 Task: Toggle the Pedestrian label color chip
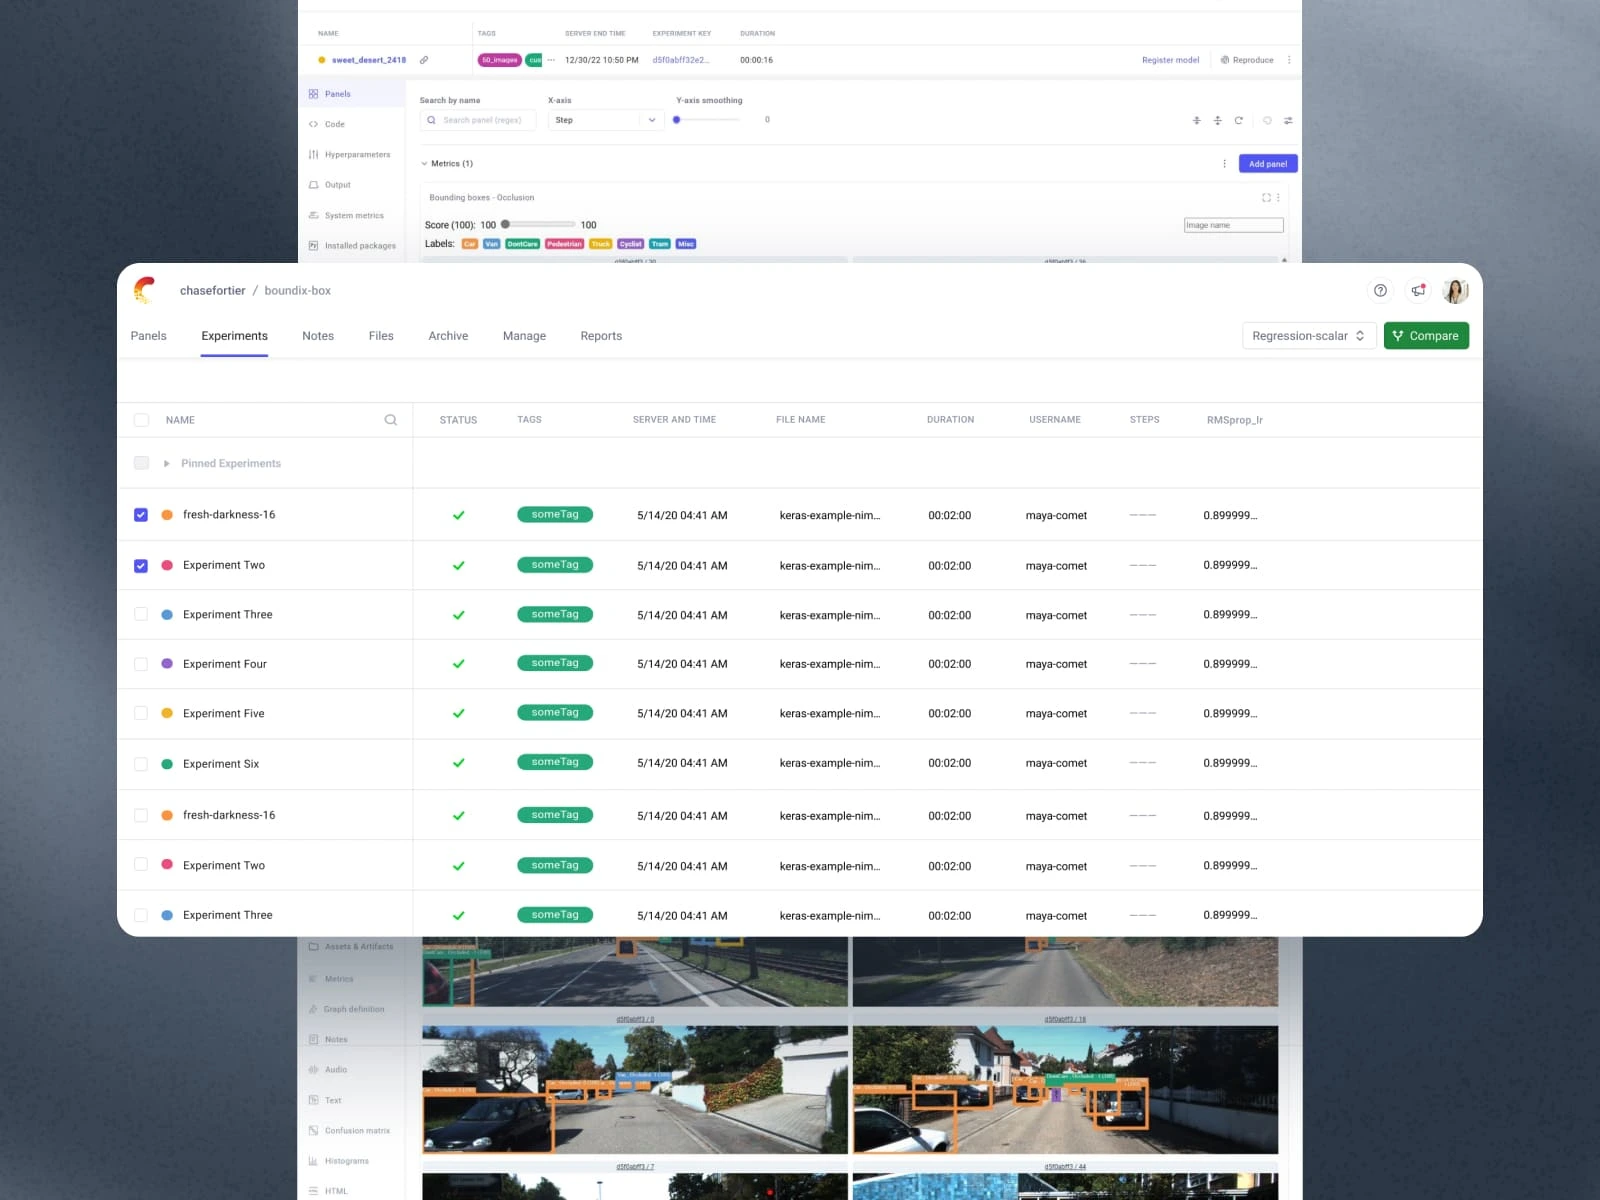click(564, 244)
